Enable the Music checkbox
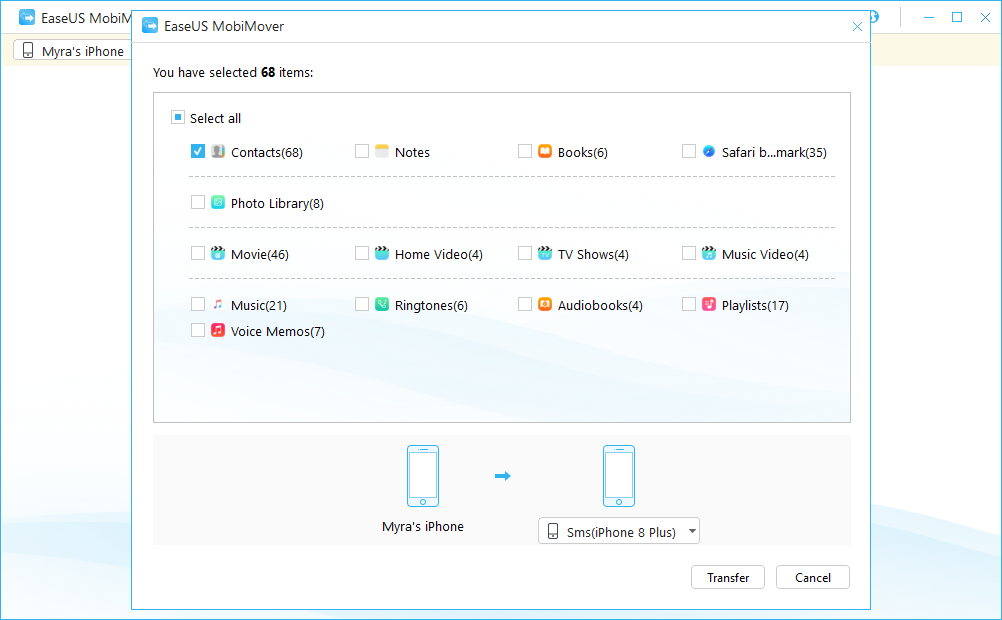Viewport: 1002px width, 620px height. point(198,305)
